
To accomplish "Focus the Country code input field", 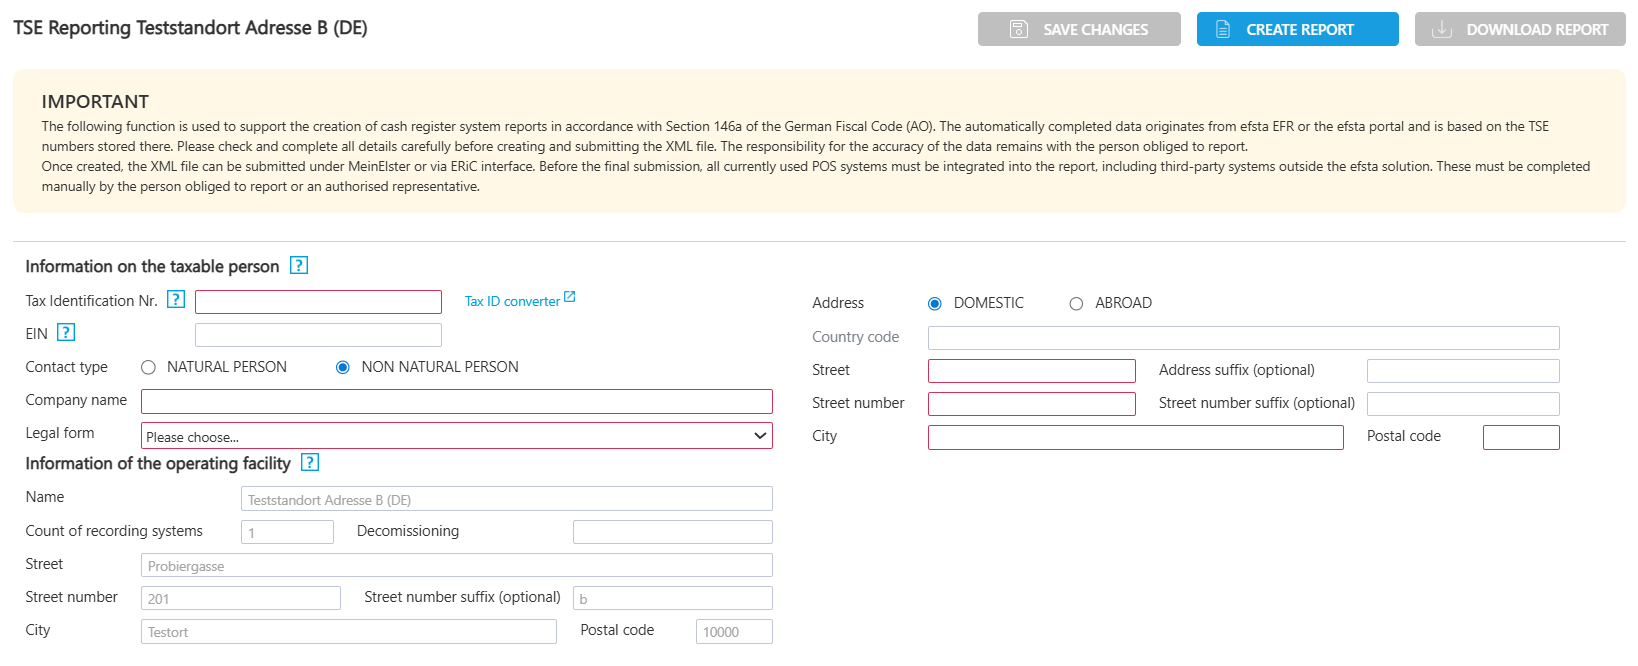I will [1244, 338].
